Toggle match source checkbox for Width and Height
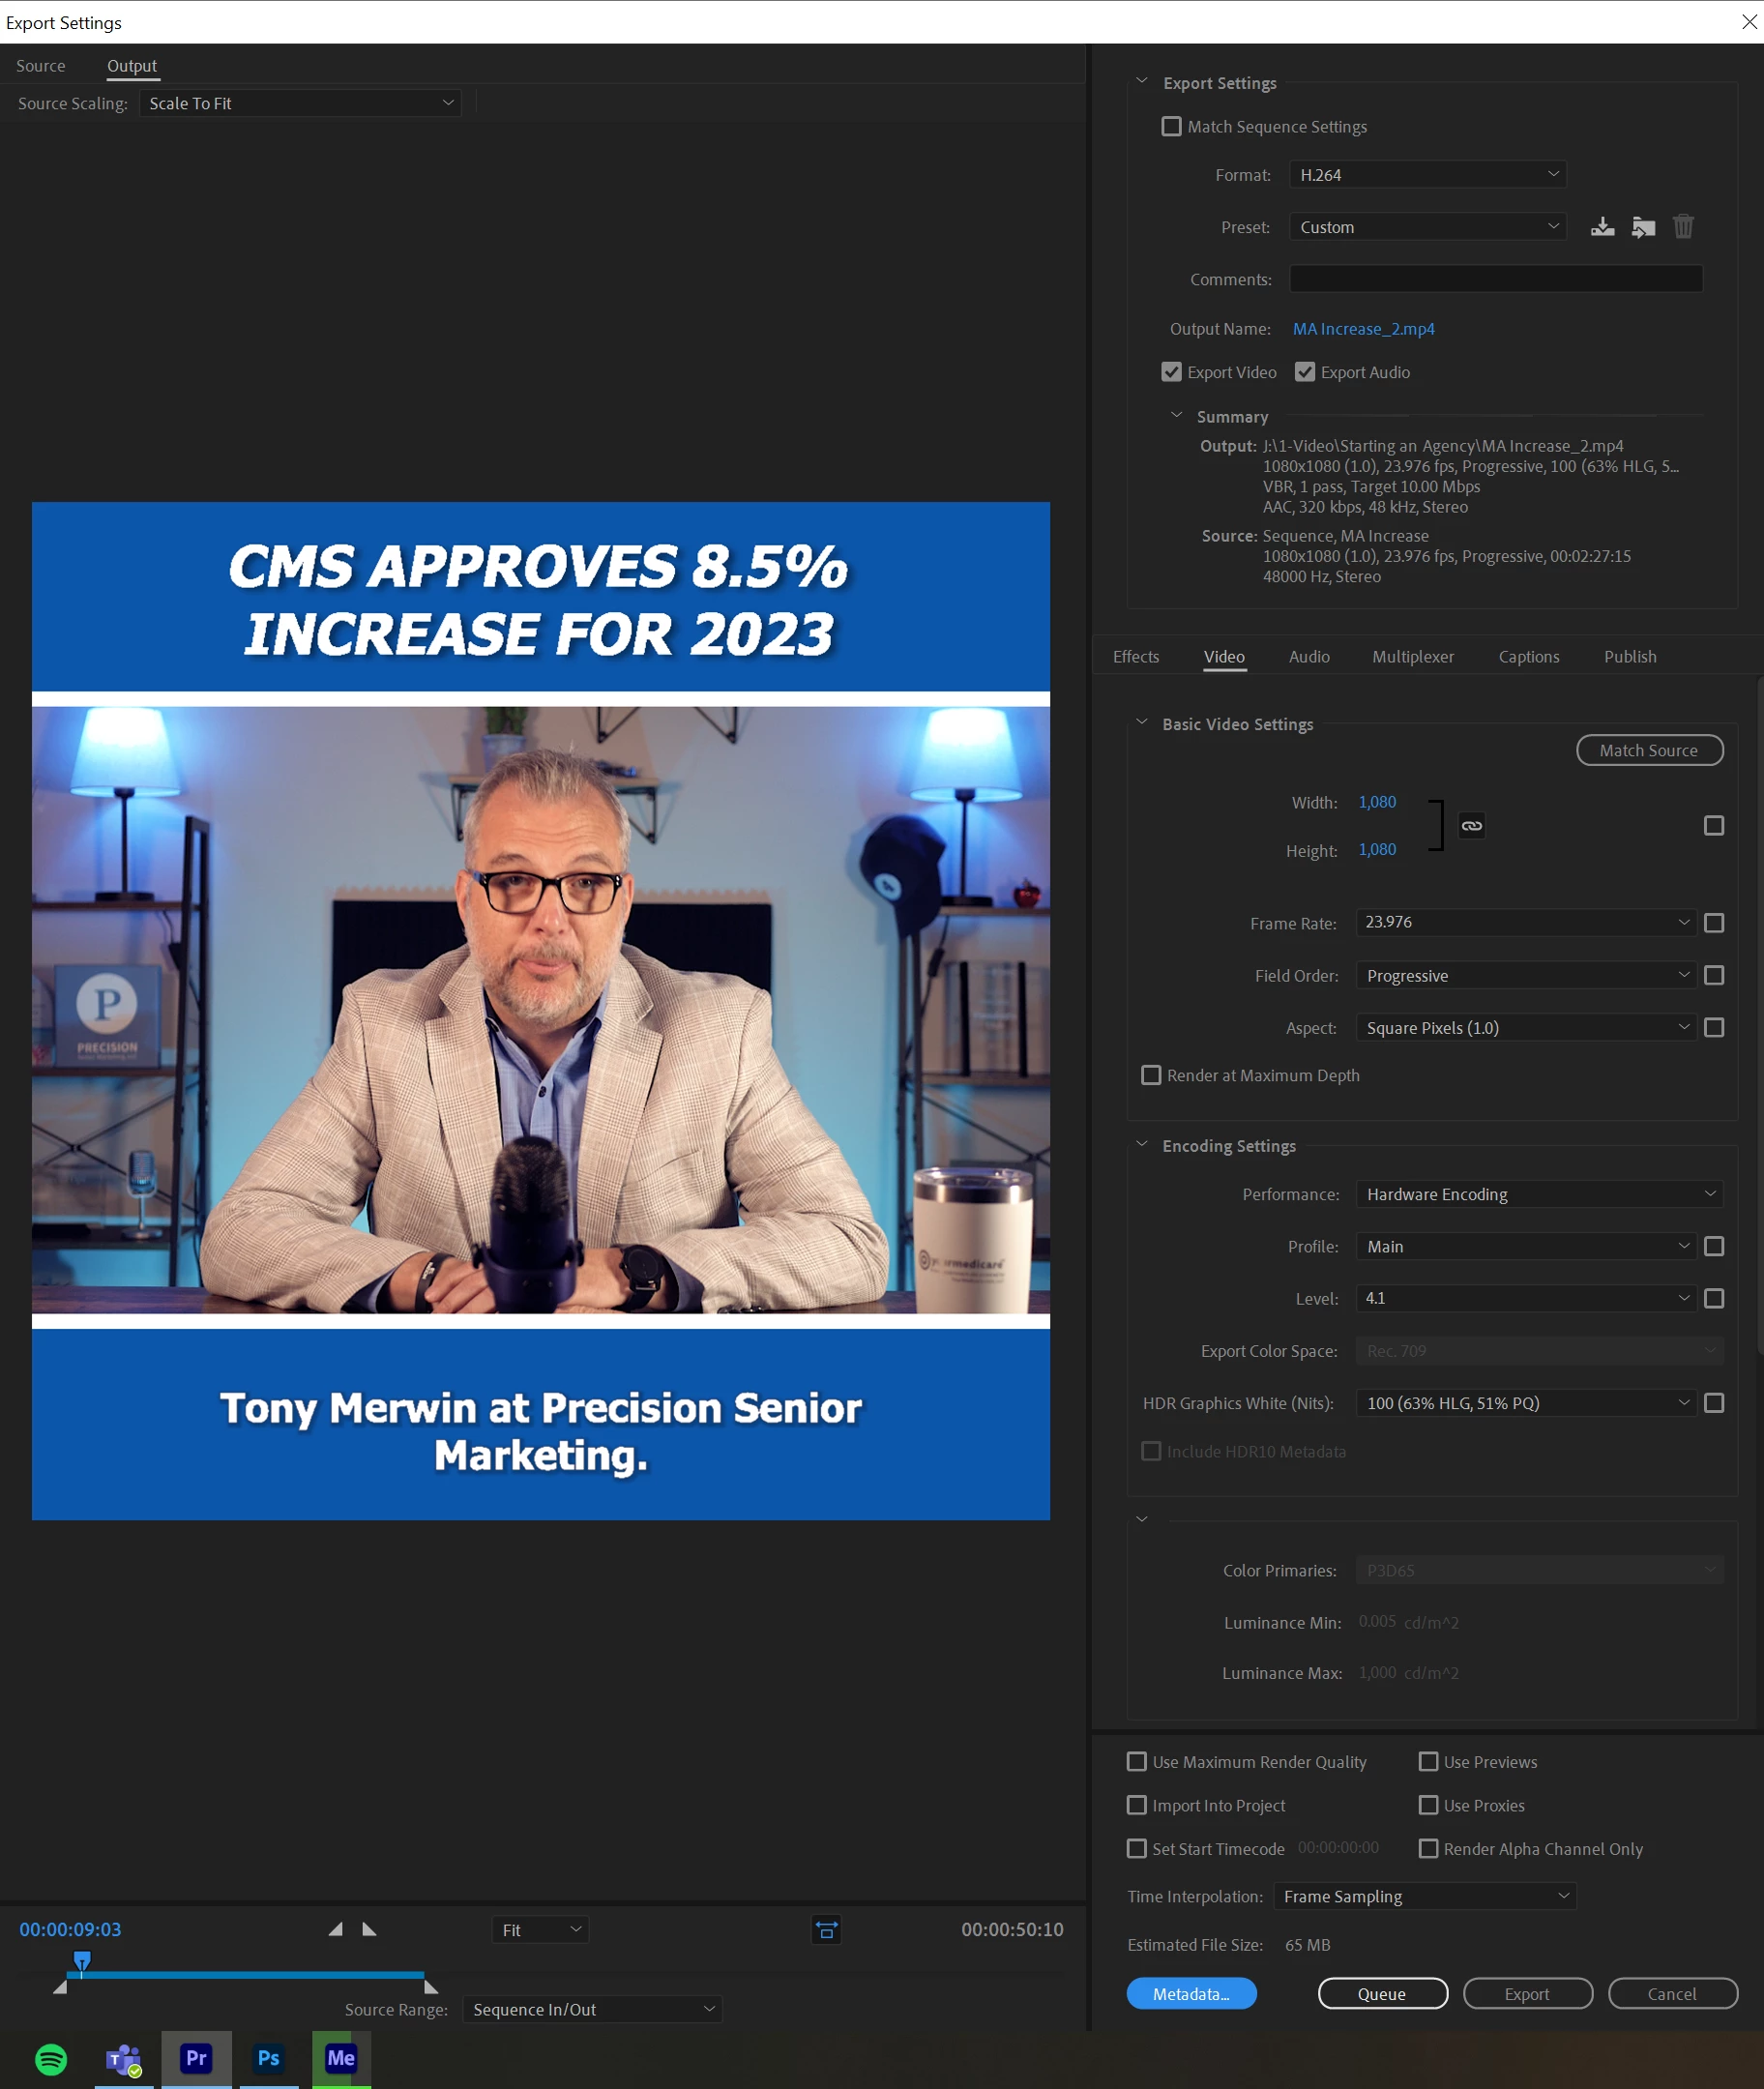This screenshot has height=2089, width=1764. [1714, 825]
